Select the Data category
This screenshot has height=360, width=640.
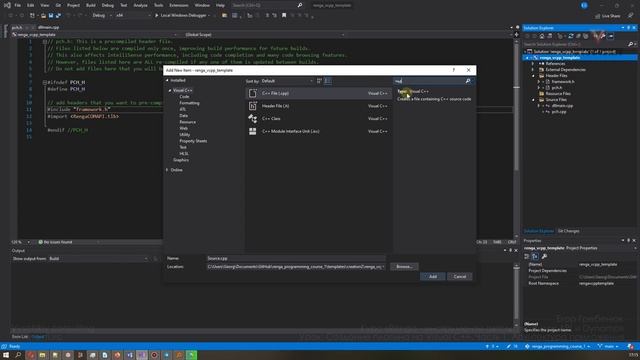pos(183,116)
